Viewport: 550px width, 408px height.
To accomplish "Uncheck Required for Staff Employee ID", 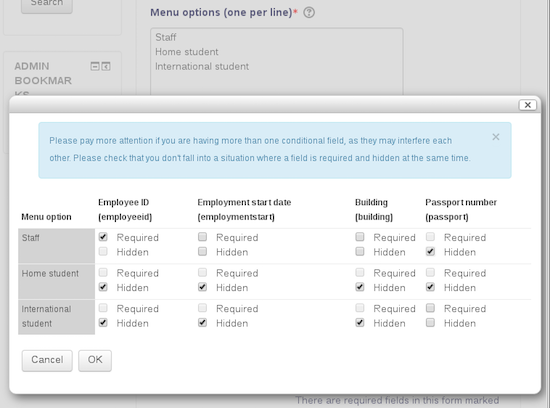I will tap(103, 237).
